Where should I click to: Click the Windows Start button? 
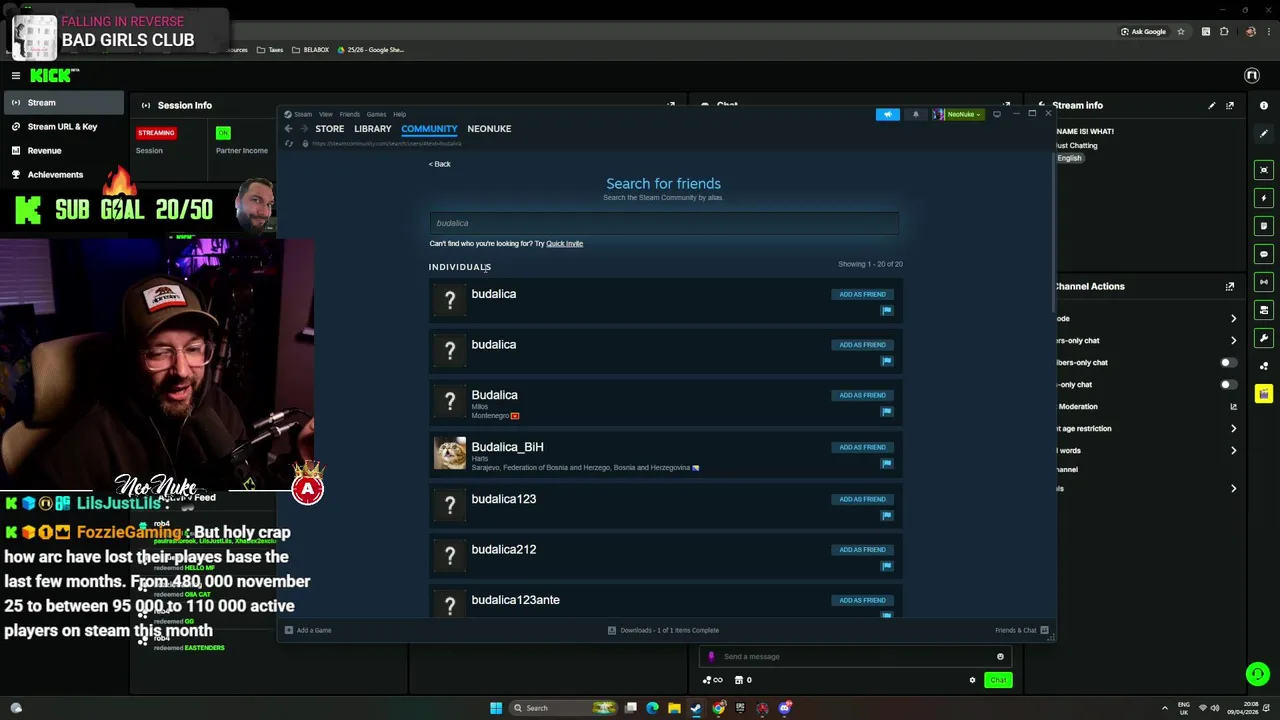pos(496,708)
